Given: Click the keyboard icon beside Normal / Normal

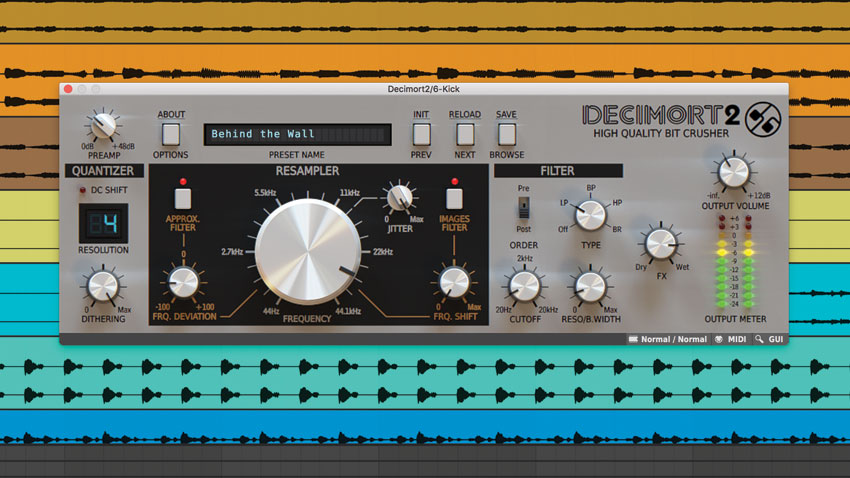Looking at the screenshot, I should 633,339.
